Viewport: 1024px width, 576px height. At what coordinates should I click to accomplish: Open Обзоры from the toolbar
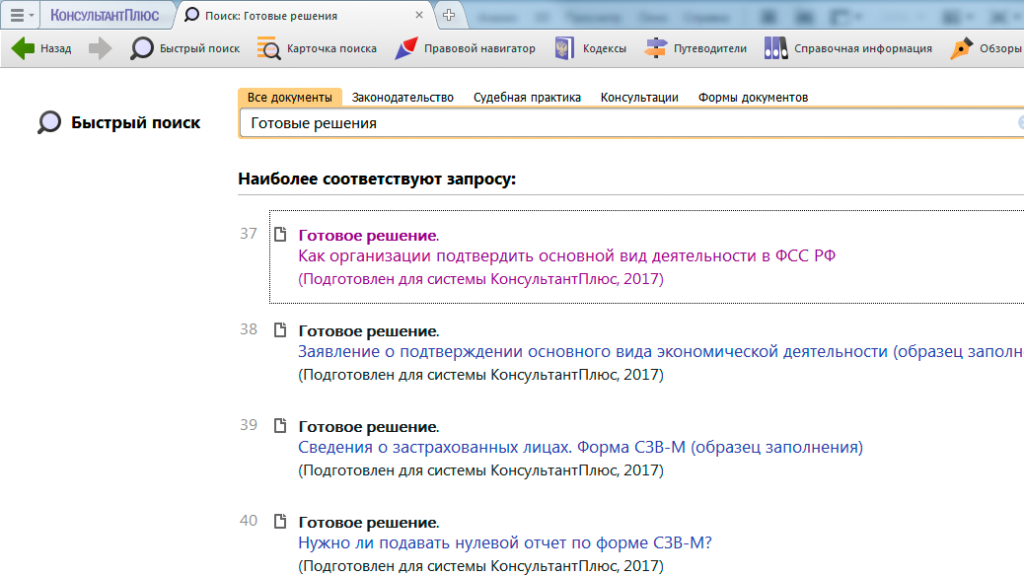point(986,48)
